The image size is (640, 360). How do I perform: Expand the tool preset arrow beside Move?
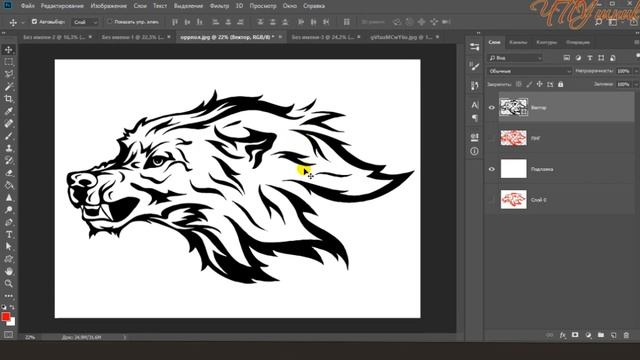[x=22, y=22]
